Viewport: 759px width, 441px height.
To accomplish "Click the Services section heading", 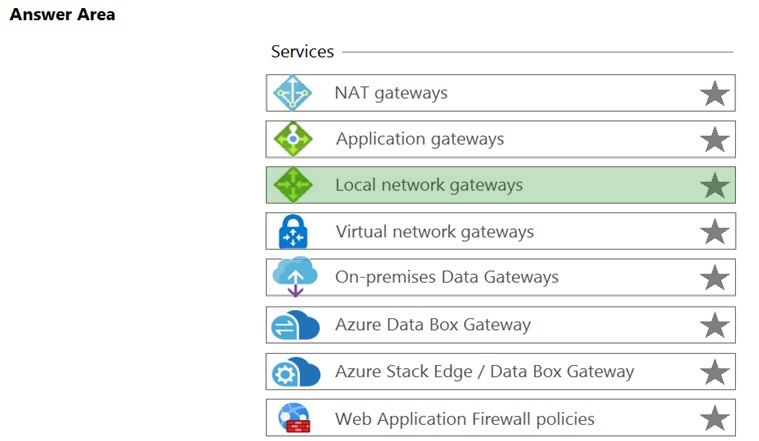I will [x=302, y=51].
